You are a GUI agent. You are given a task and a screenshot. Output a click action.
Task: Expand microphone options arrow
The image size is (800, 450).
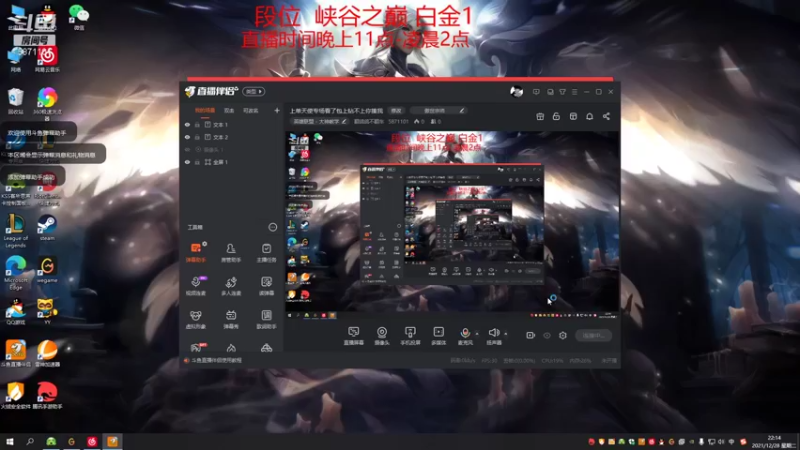click(x=477, y=334)
